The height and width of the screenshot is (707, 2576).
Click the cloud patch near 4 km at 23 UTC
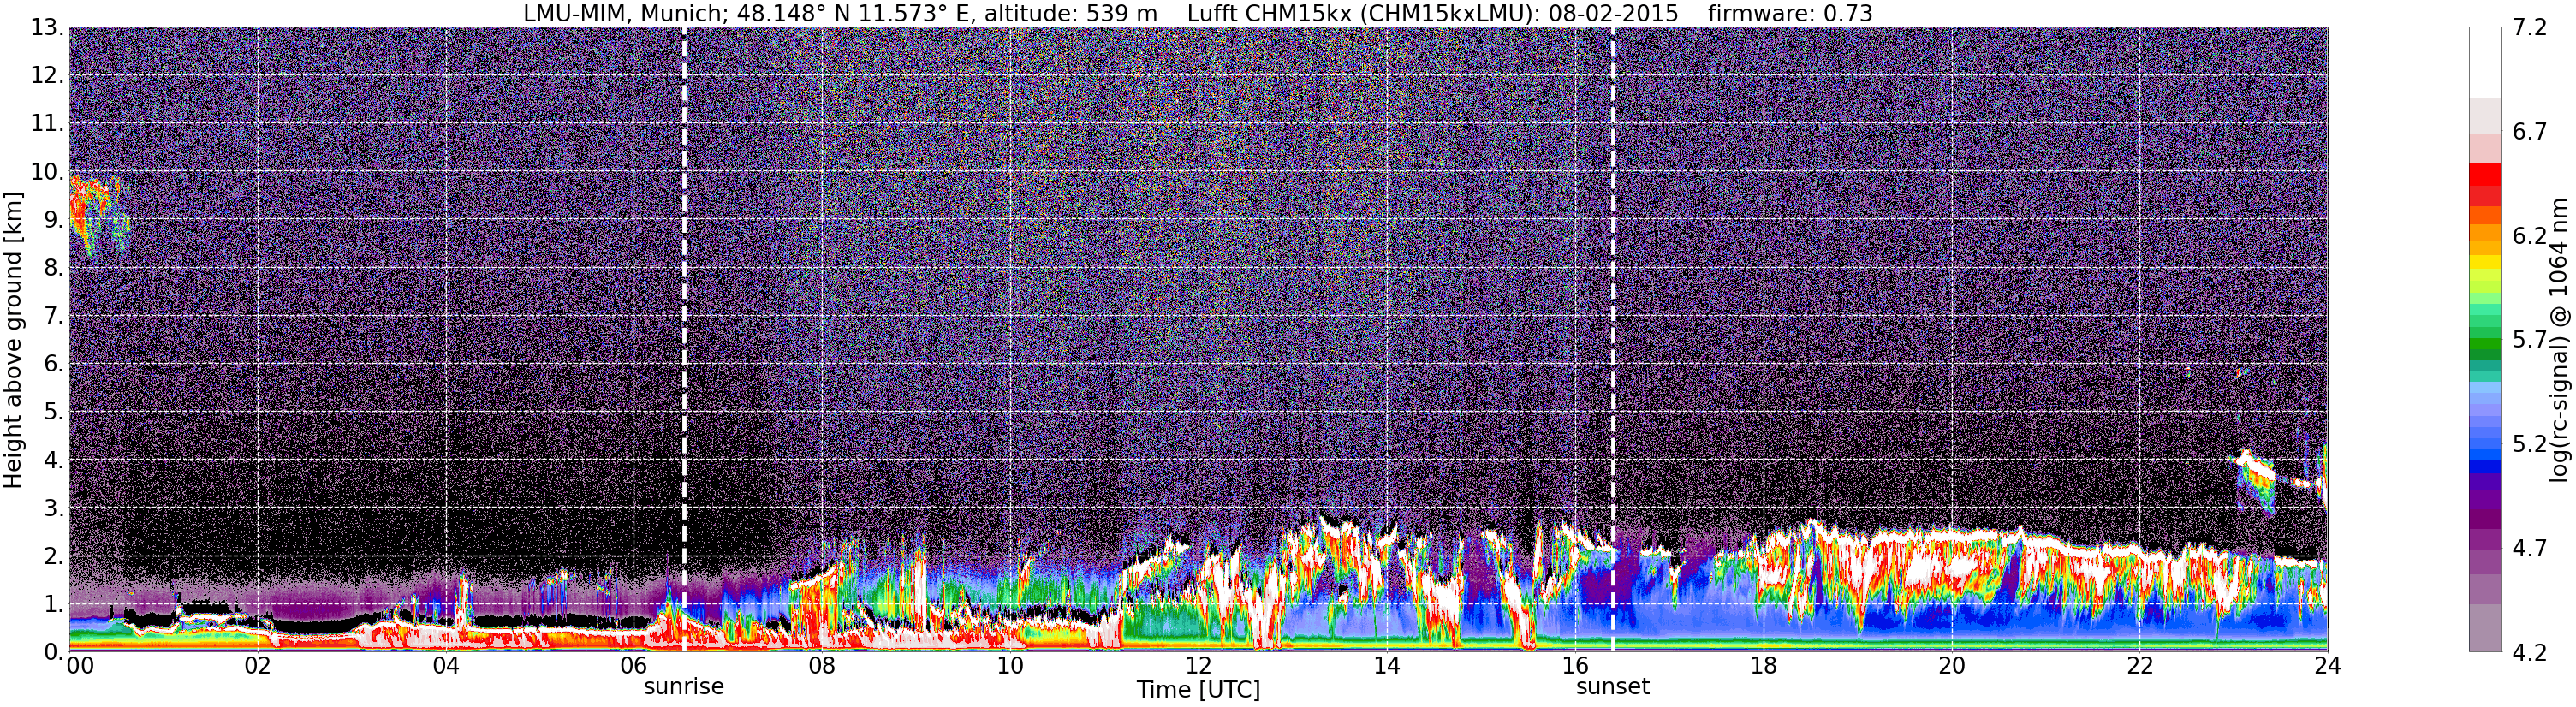click(2255, 480)
